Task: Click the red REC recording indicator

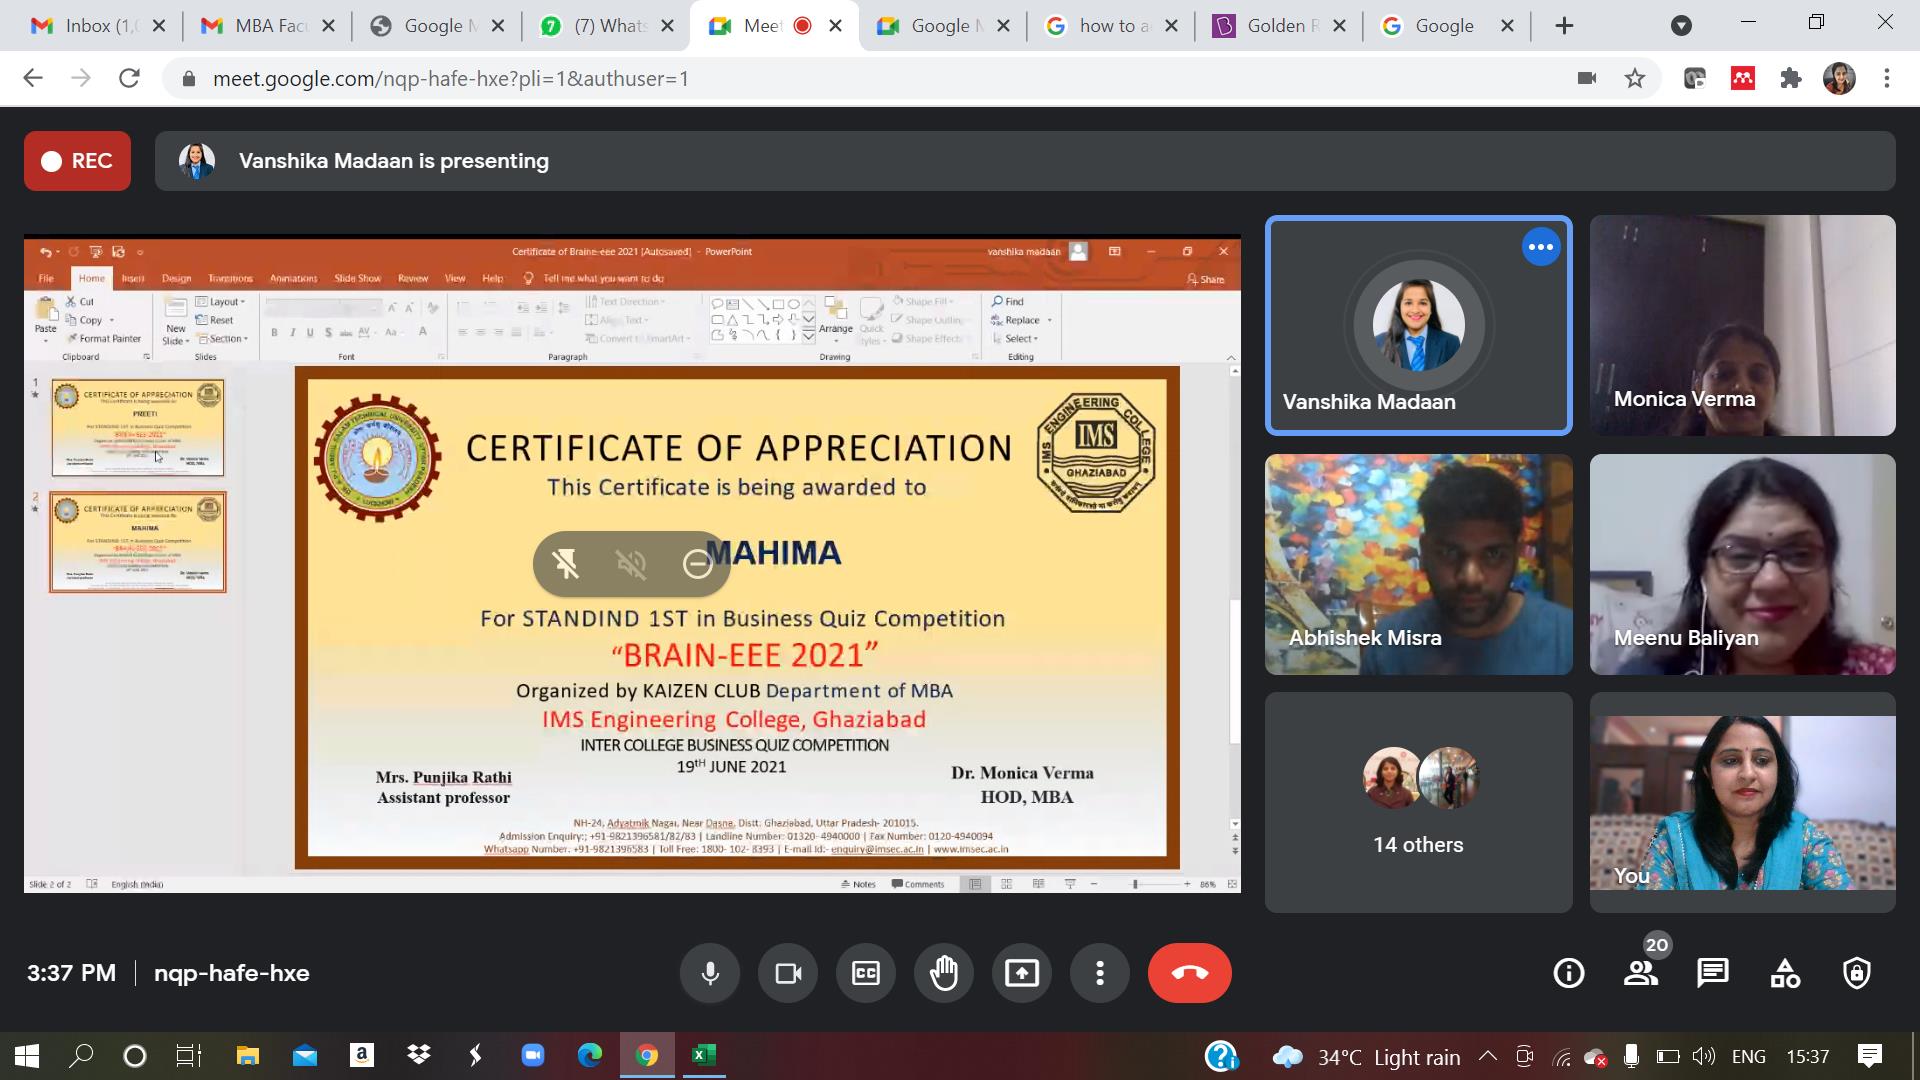Action: click(77, 161)
